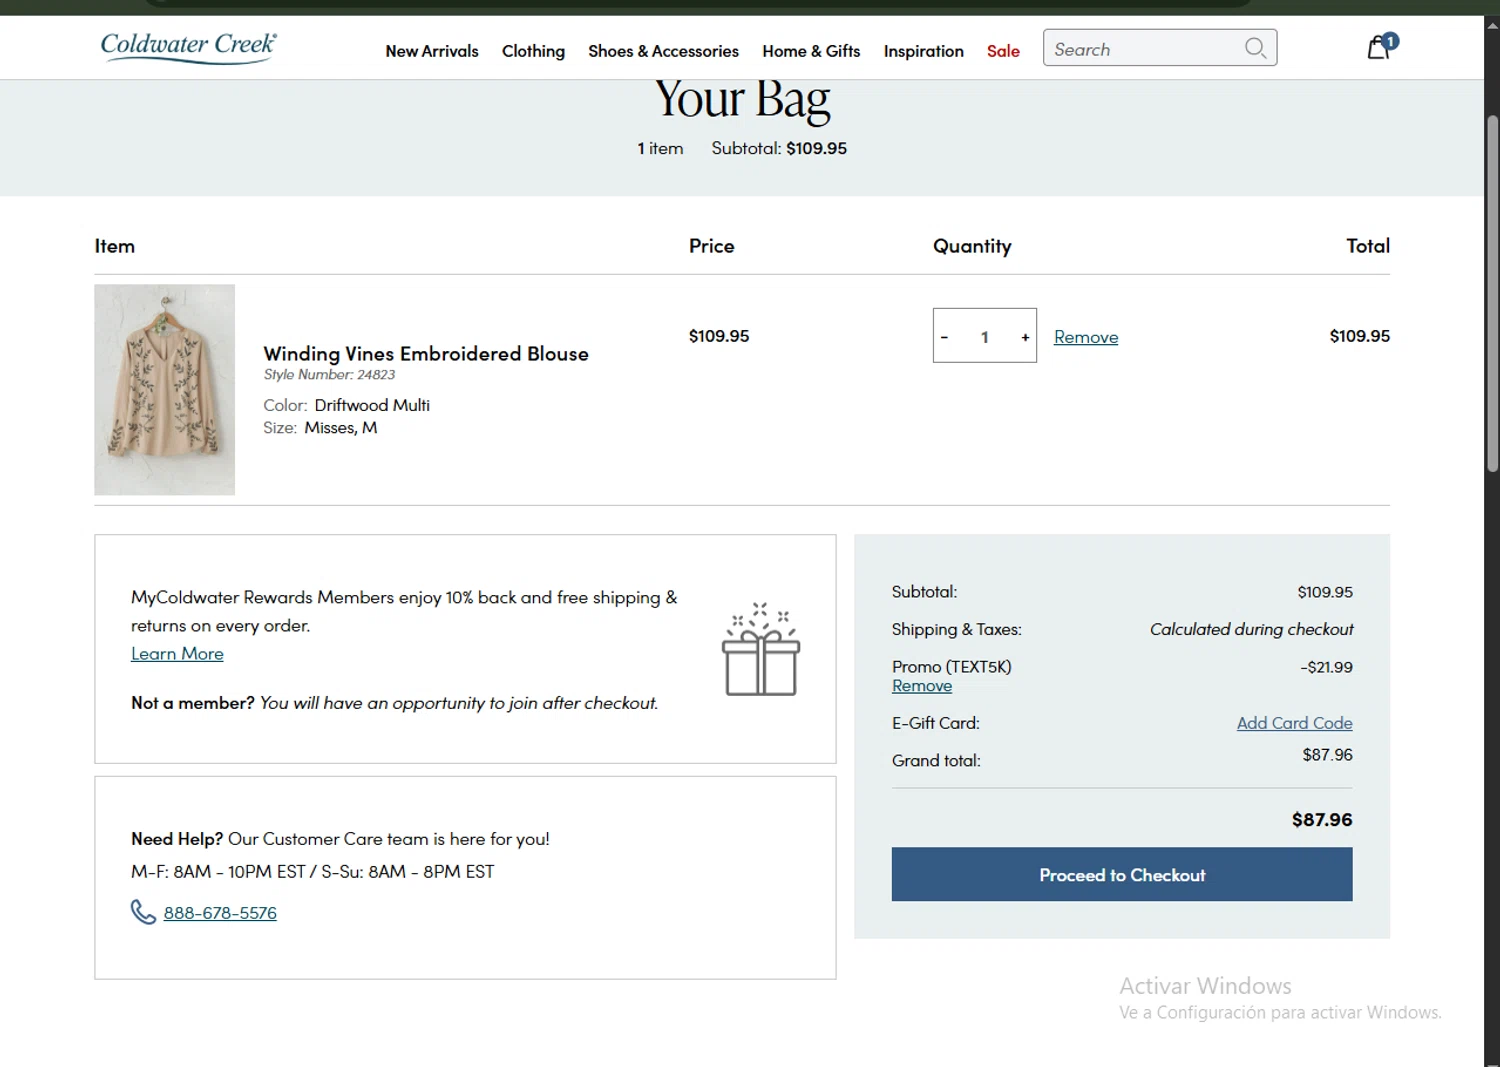
Task: Click the phone icon beside 888-678-5576
Action: 143,912
